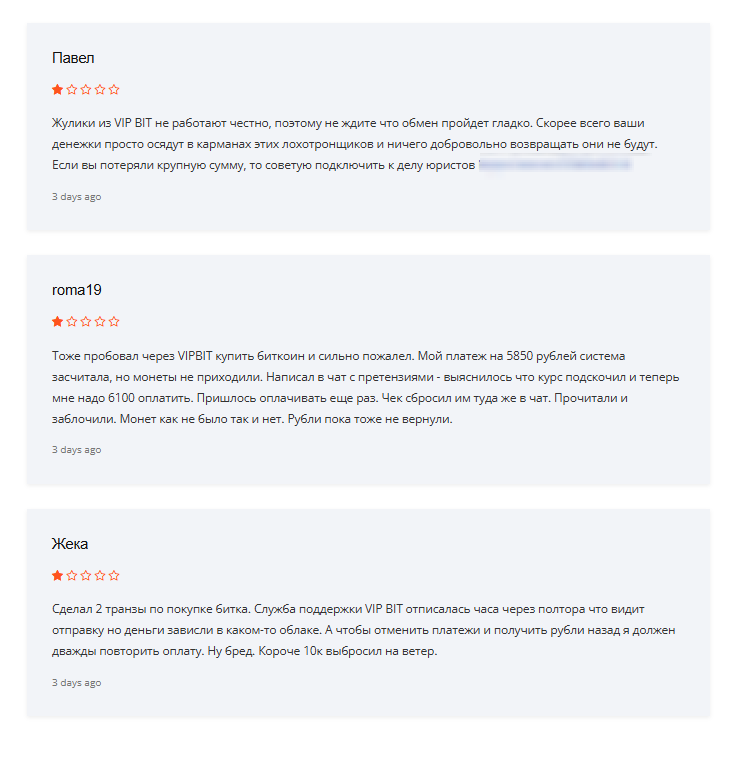The image size is (737, 769).
Task: Click the third star in Жека's review
Action: (86, 576)
